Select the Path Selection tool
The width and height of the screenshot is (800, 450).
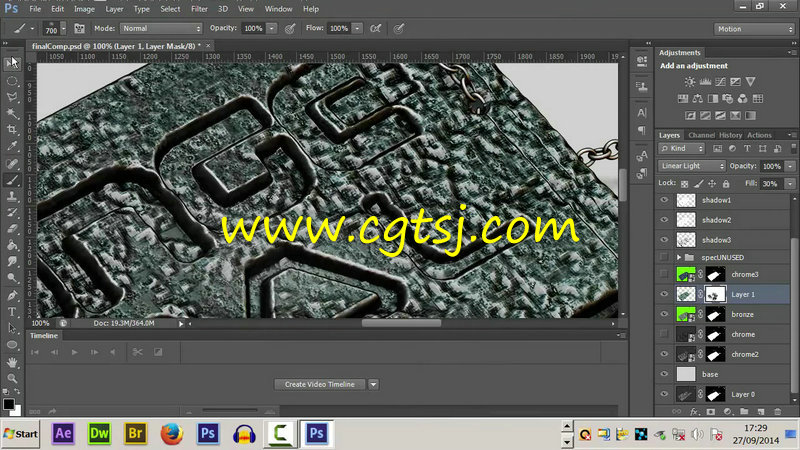coord(12,328)
